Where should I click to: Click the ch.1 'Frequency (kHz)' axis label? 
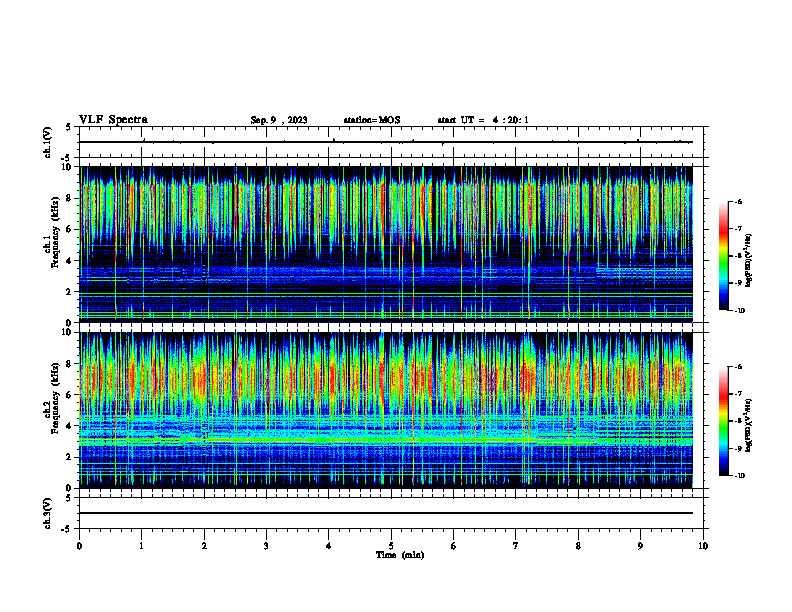click(55, 233)
